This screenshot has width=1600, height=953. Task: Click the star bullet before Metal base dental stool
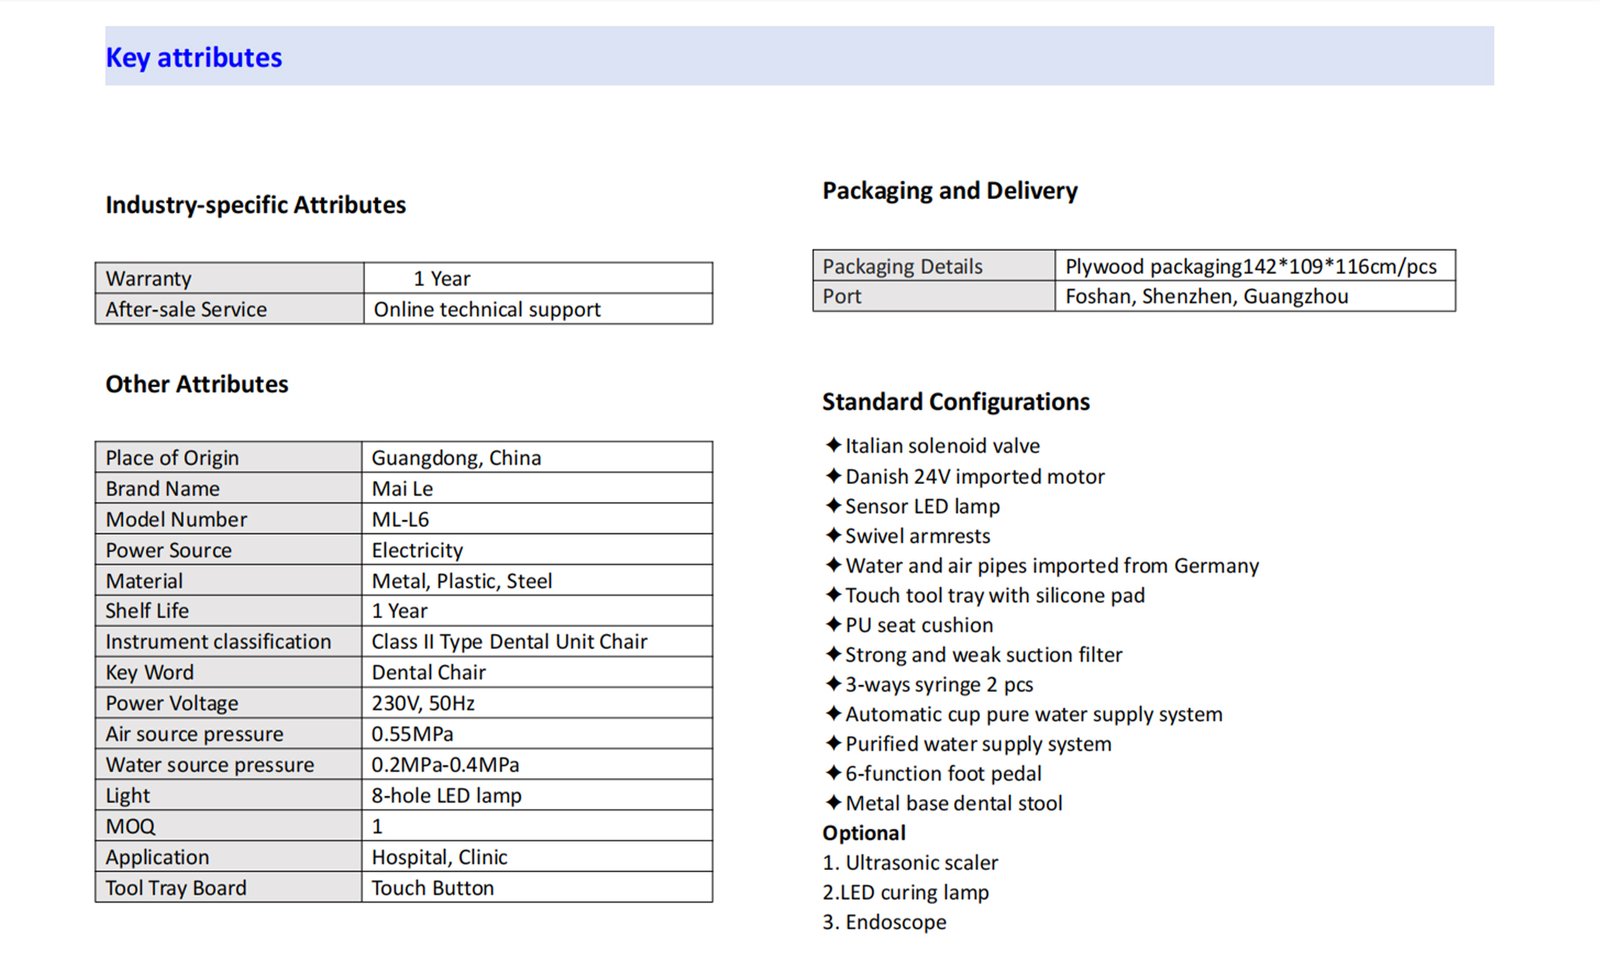click(x=833, y=802)
